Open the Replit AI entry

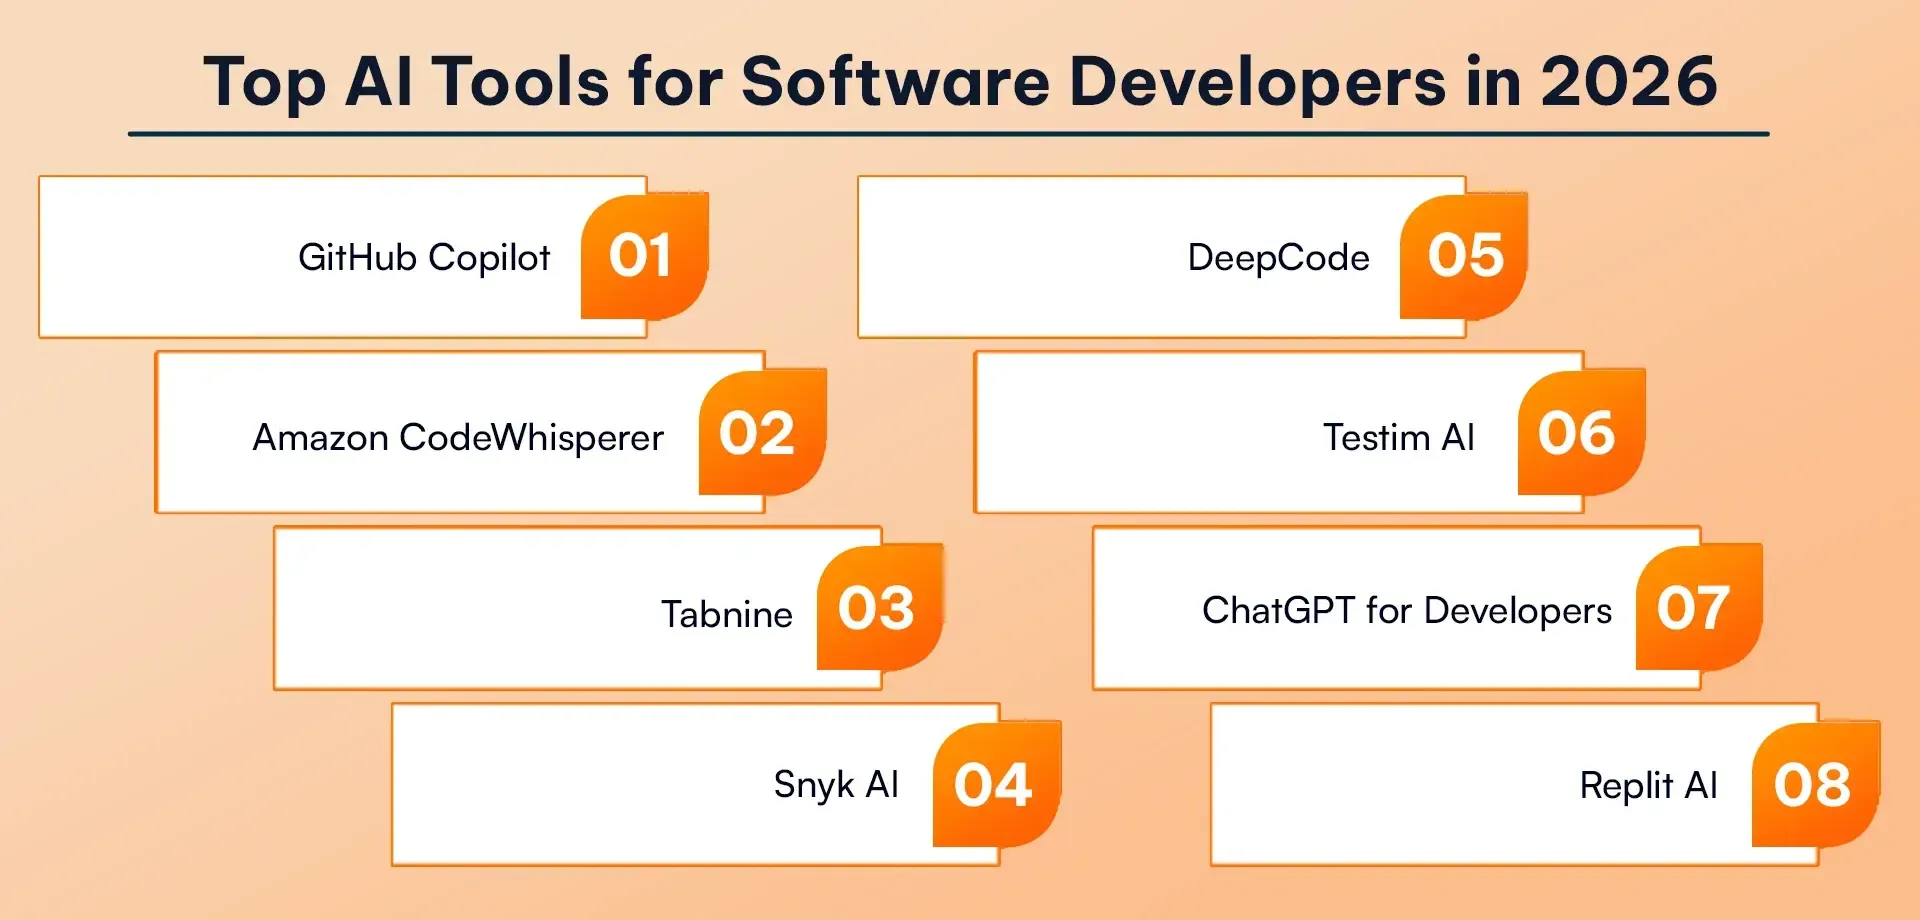coord(1648,786)
